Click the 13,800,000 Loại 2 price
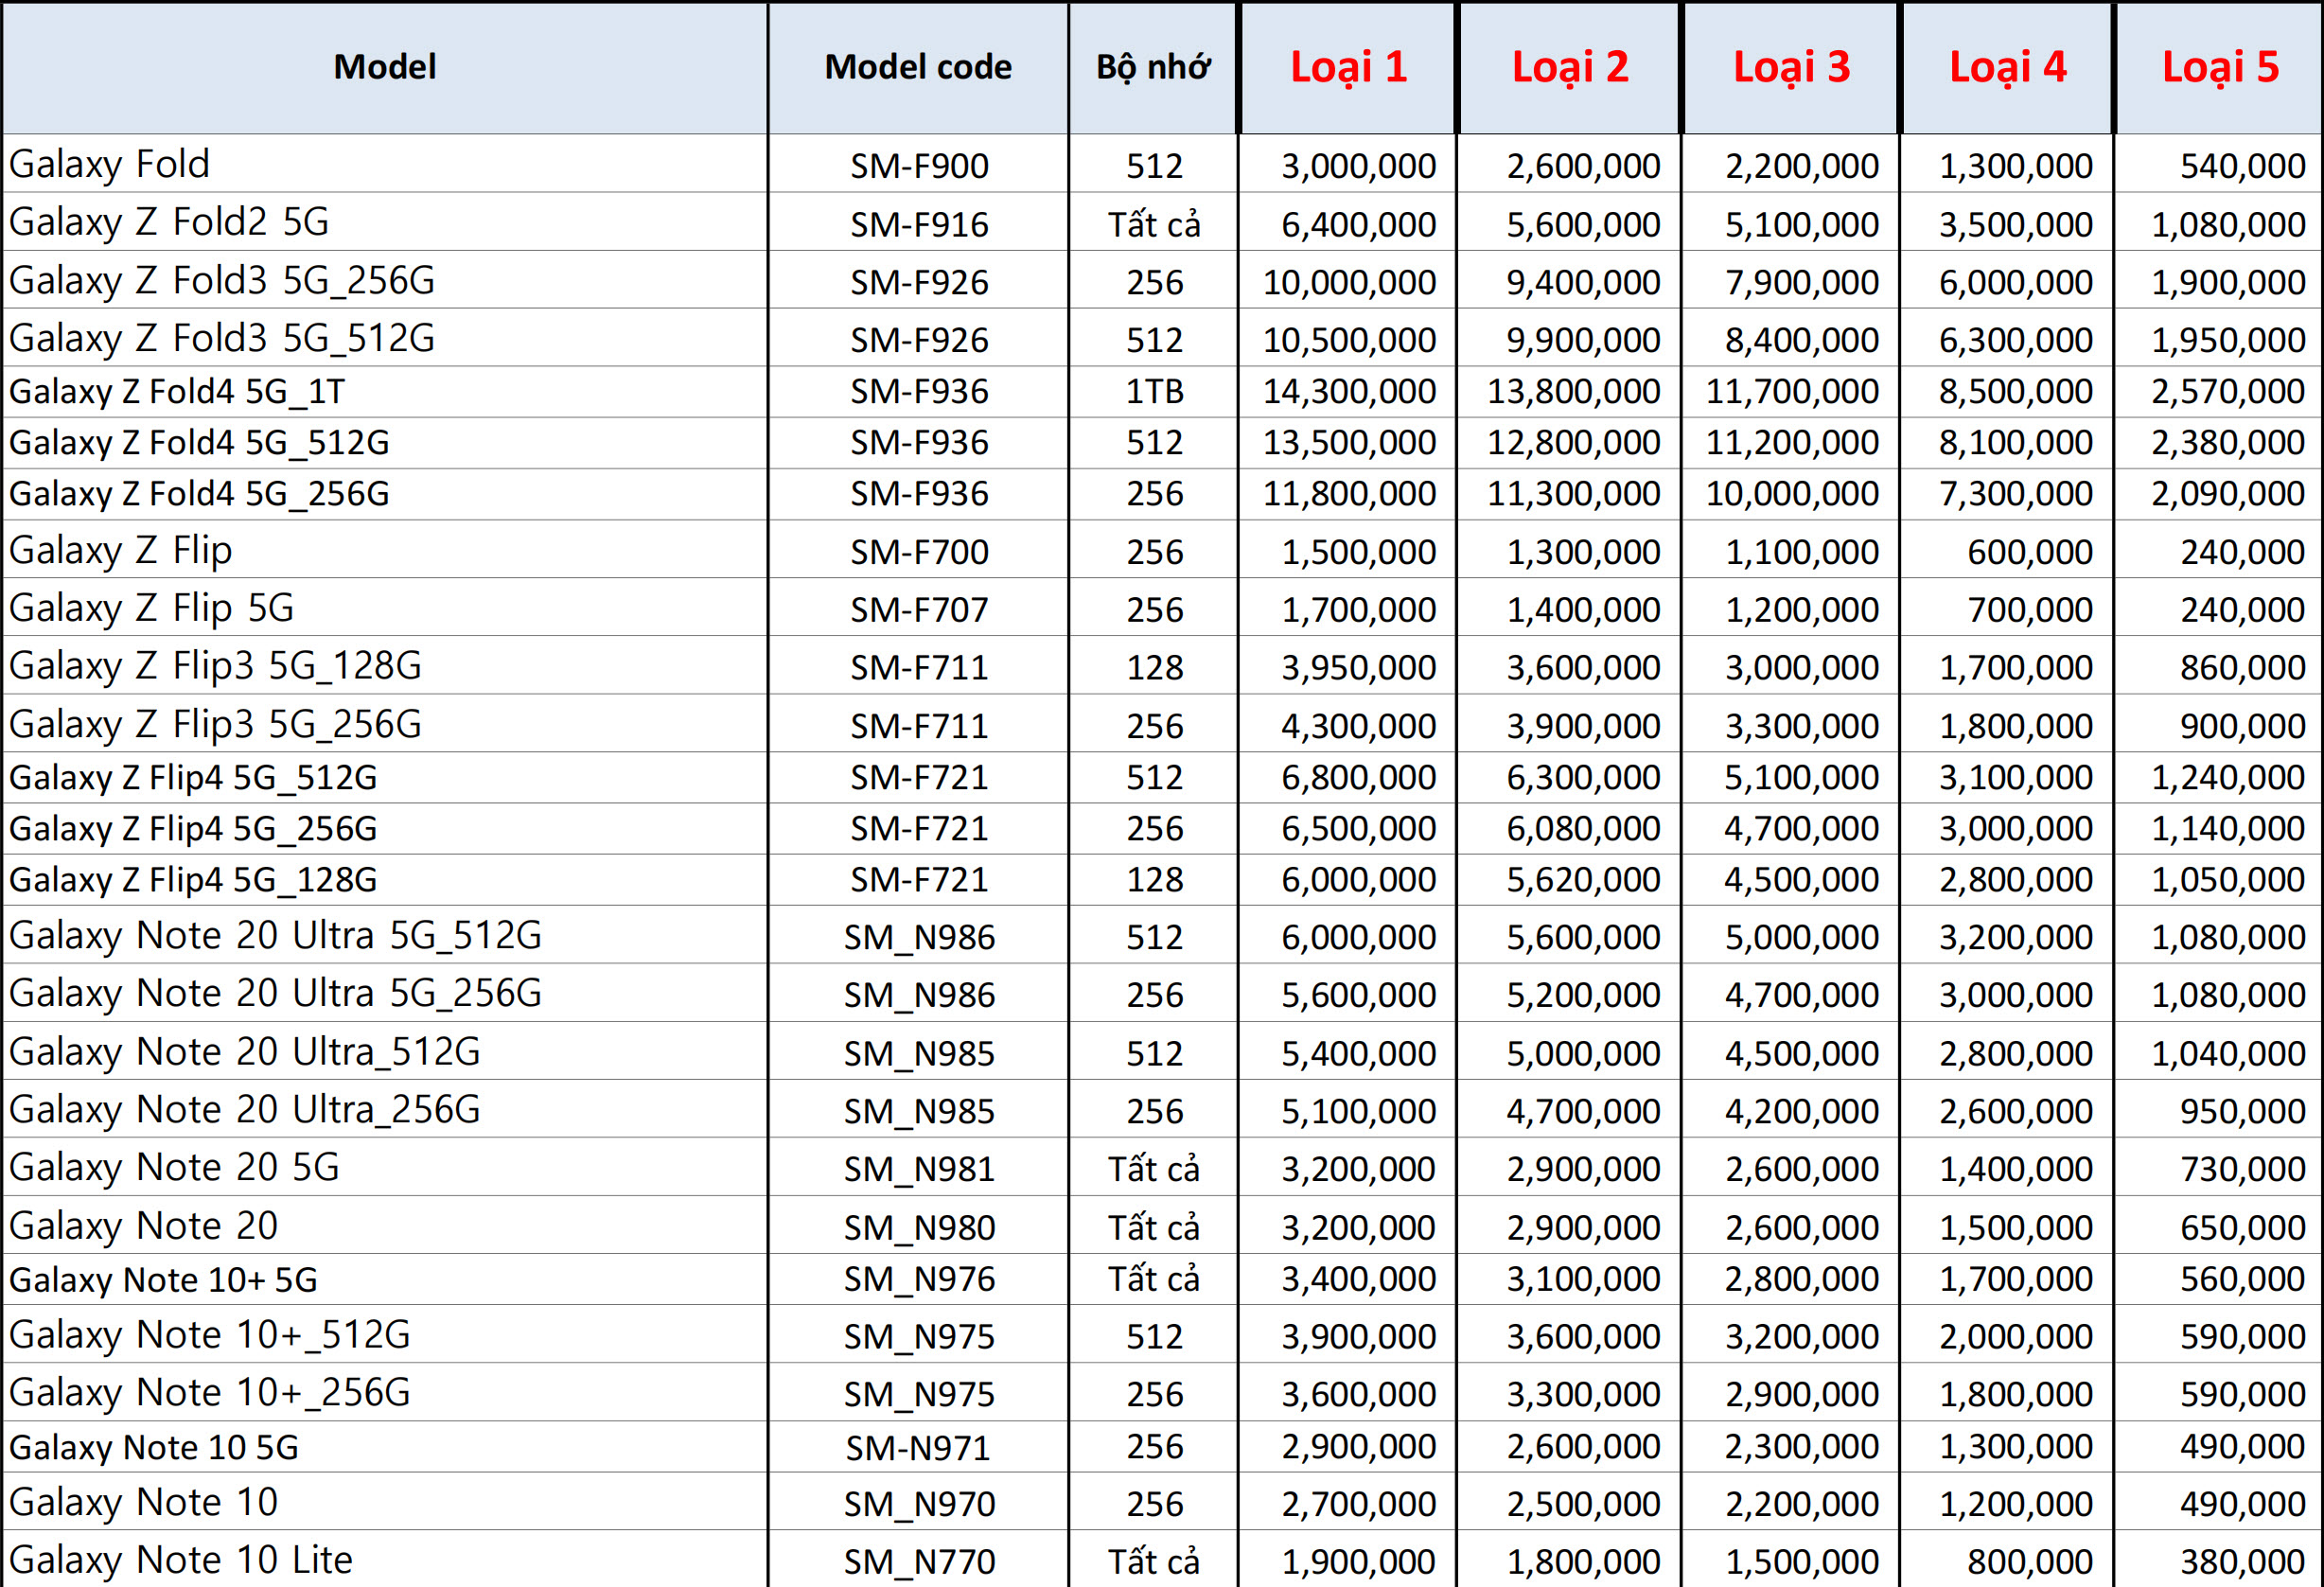The image size is (2324, 1587). 1572,392
